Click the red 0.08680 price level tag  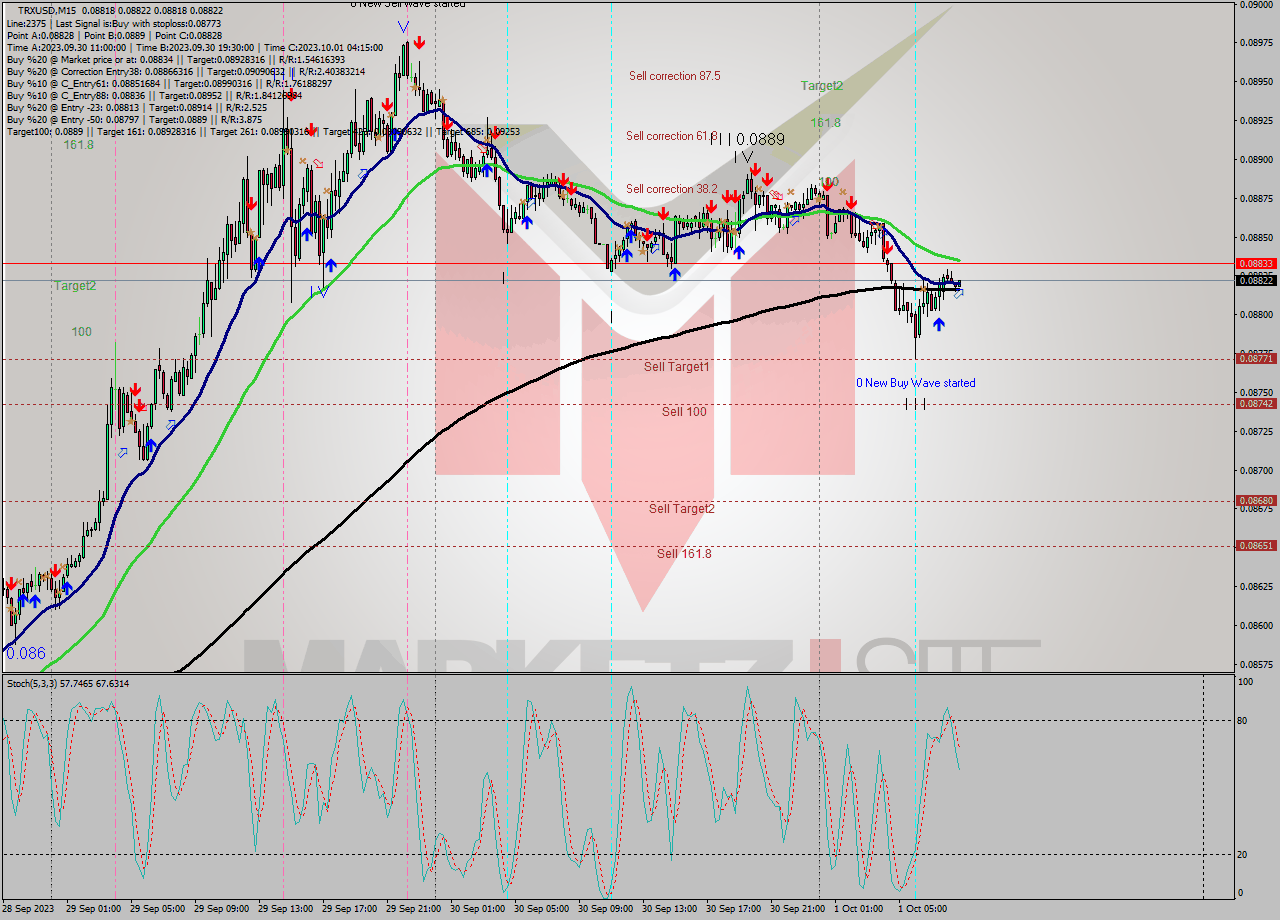(1256, 501)
